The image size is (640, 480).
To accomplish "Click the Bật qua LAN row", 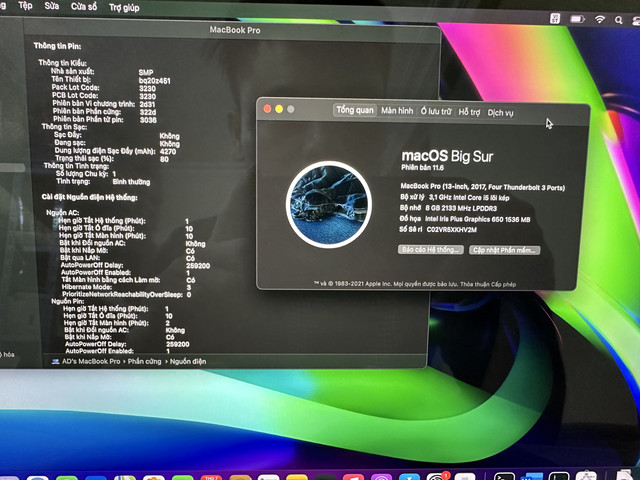I will coord(127,258).
